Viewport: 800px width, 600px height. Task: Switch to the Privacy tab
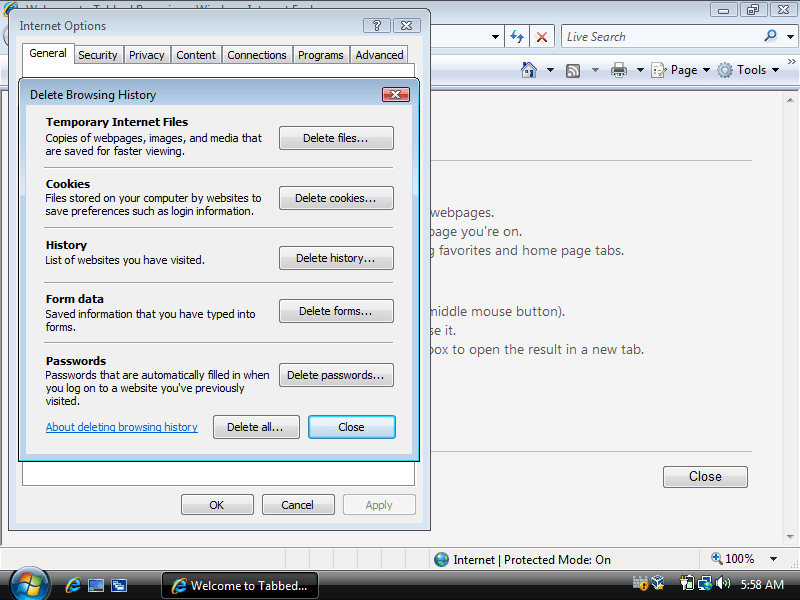click(x=147, y=55)
